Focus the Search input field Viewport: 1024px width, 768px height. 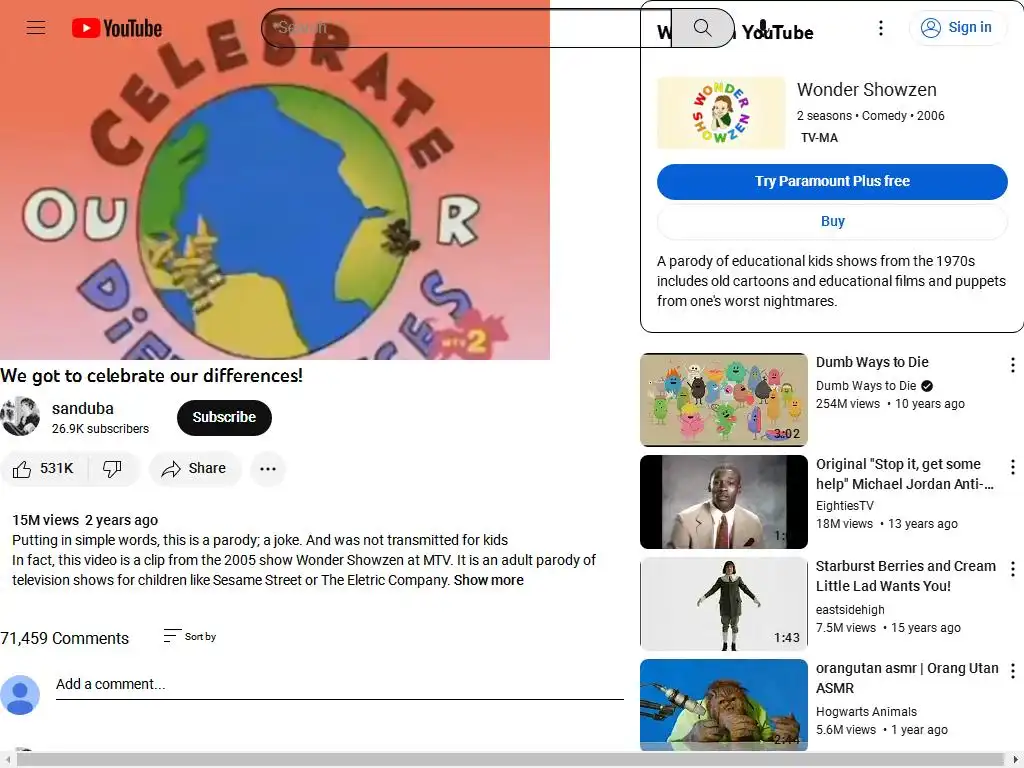pyautogui.click(x=466, y=27)
